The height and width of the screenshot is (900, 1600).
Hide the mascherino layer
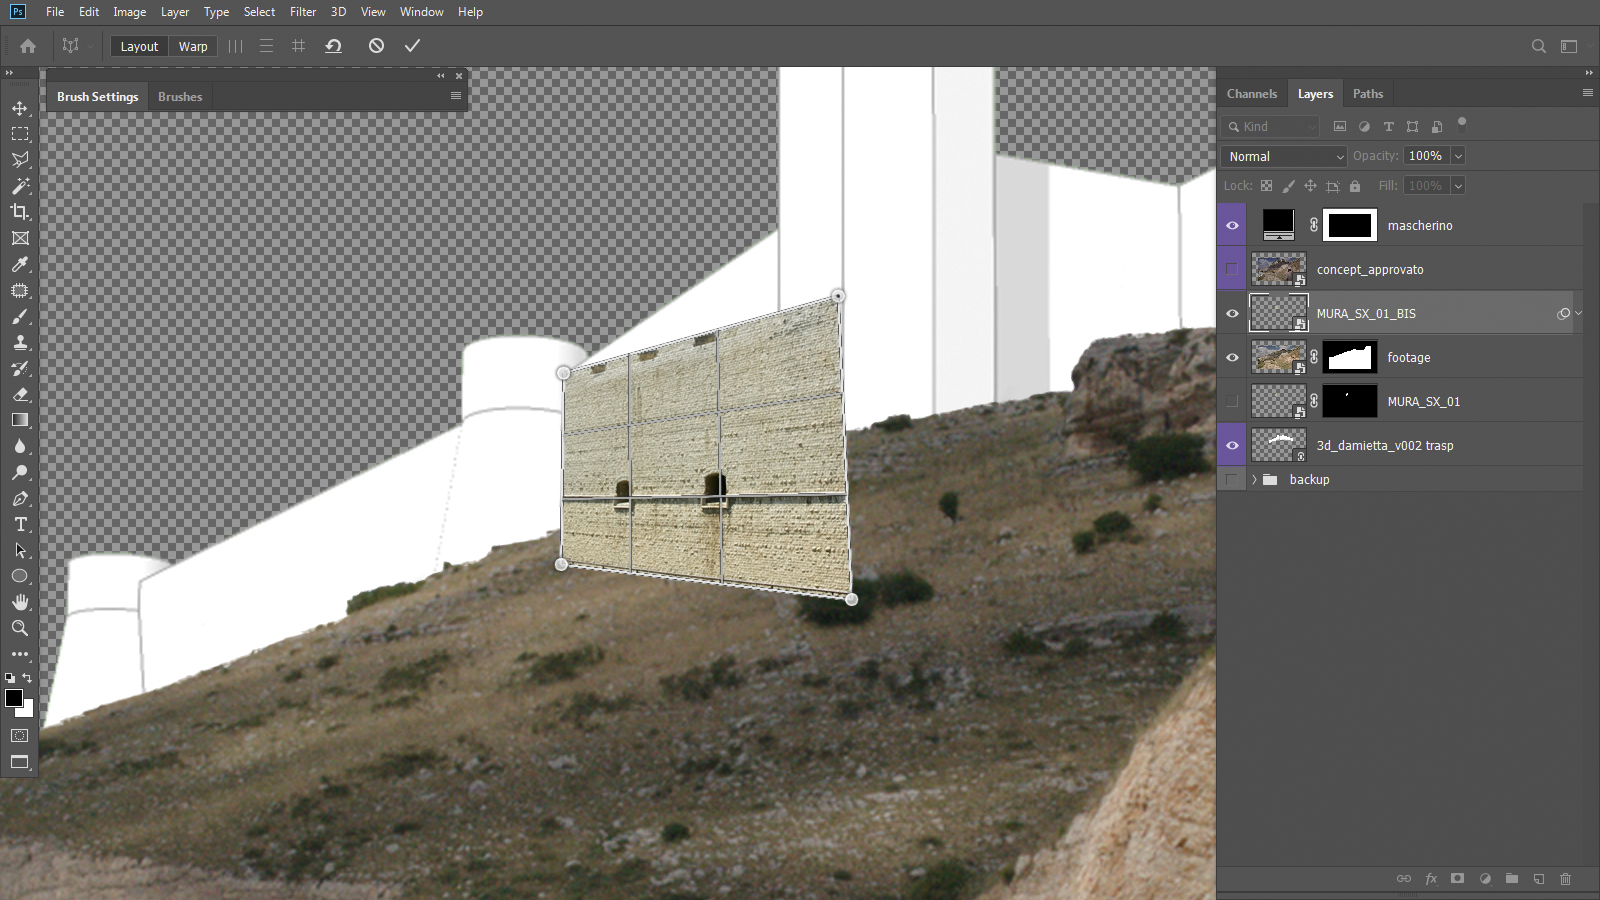pyautogui.click(x=1232, y=226)
